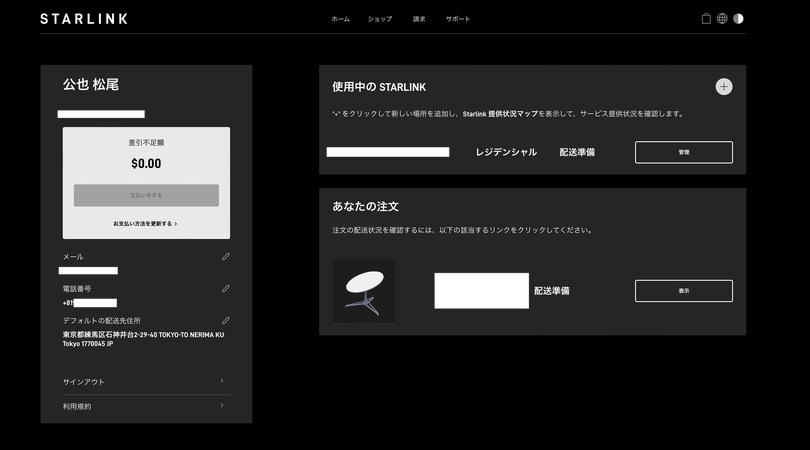Click the Starlink dish thumbnail

(364, 291)
